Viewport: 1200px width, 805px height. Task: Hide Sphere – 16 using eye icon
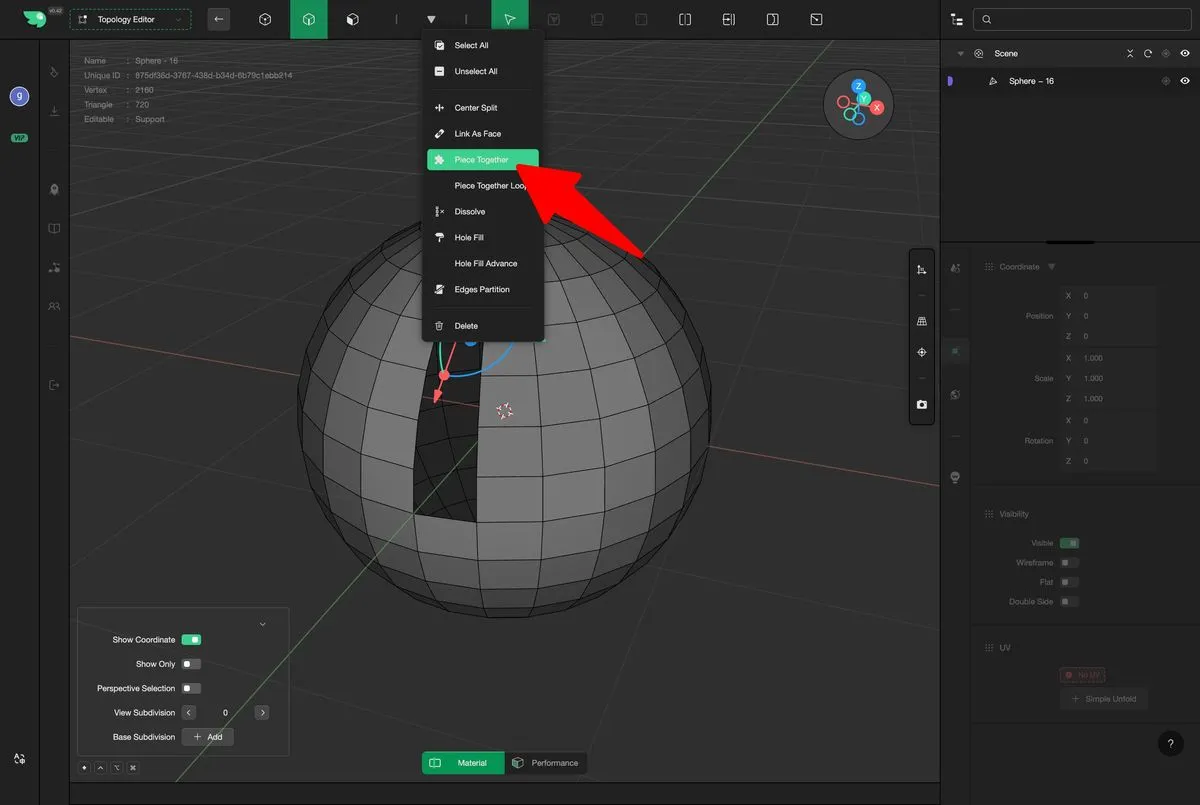click(1185, 81)
